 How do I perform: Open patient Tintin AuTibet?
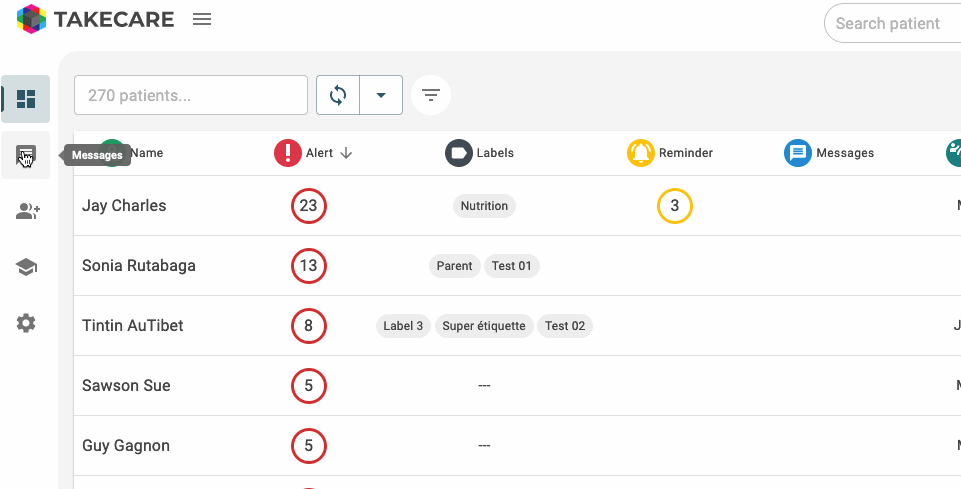pos(133,325)
